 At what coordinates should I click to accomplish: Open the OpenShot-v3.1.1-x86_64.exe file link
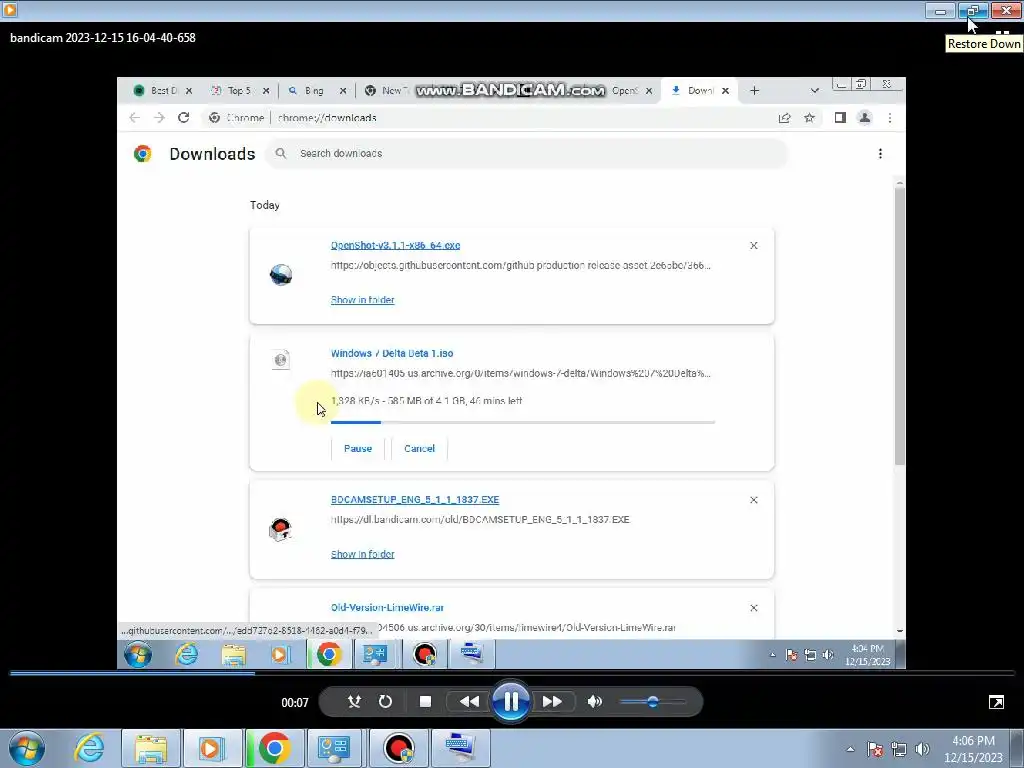pos(395,246)
